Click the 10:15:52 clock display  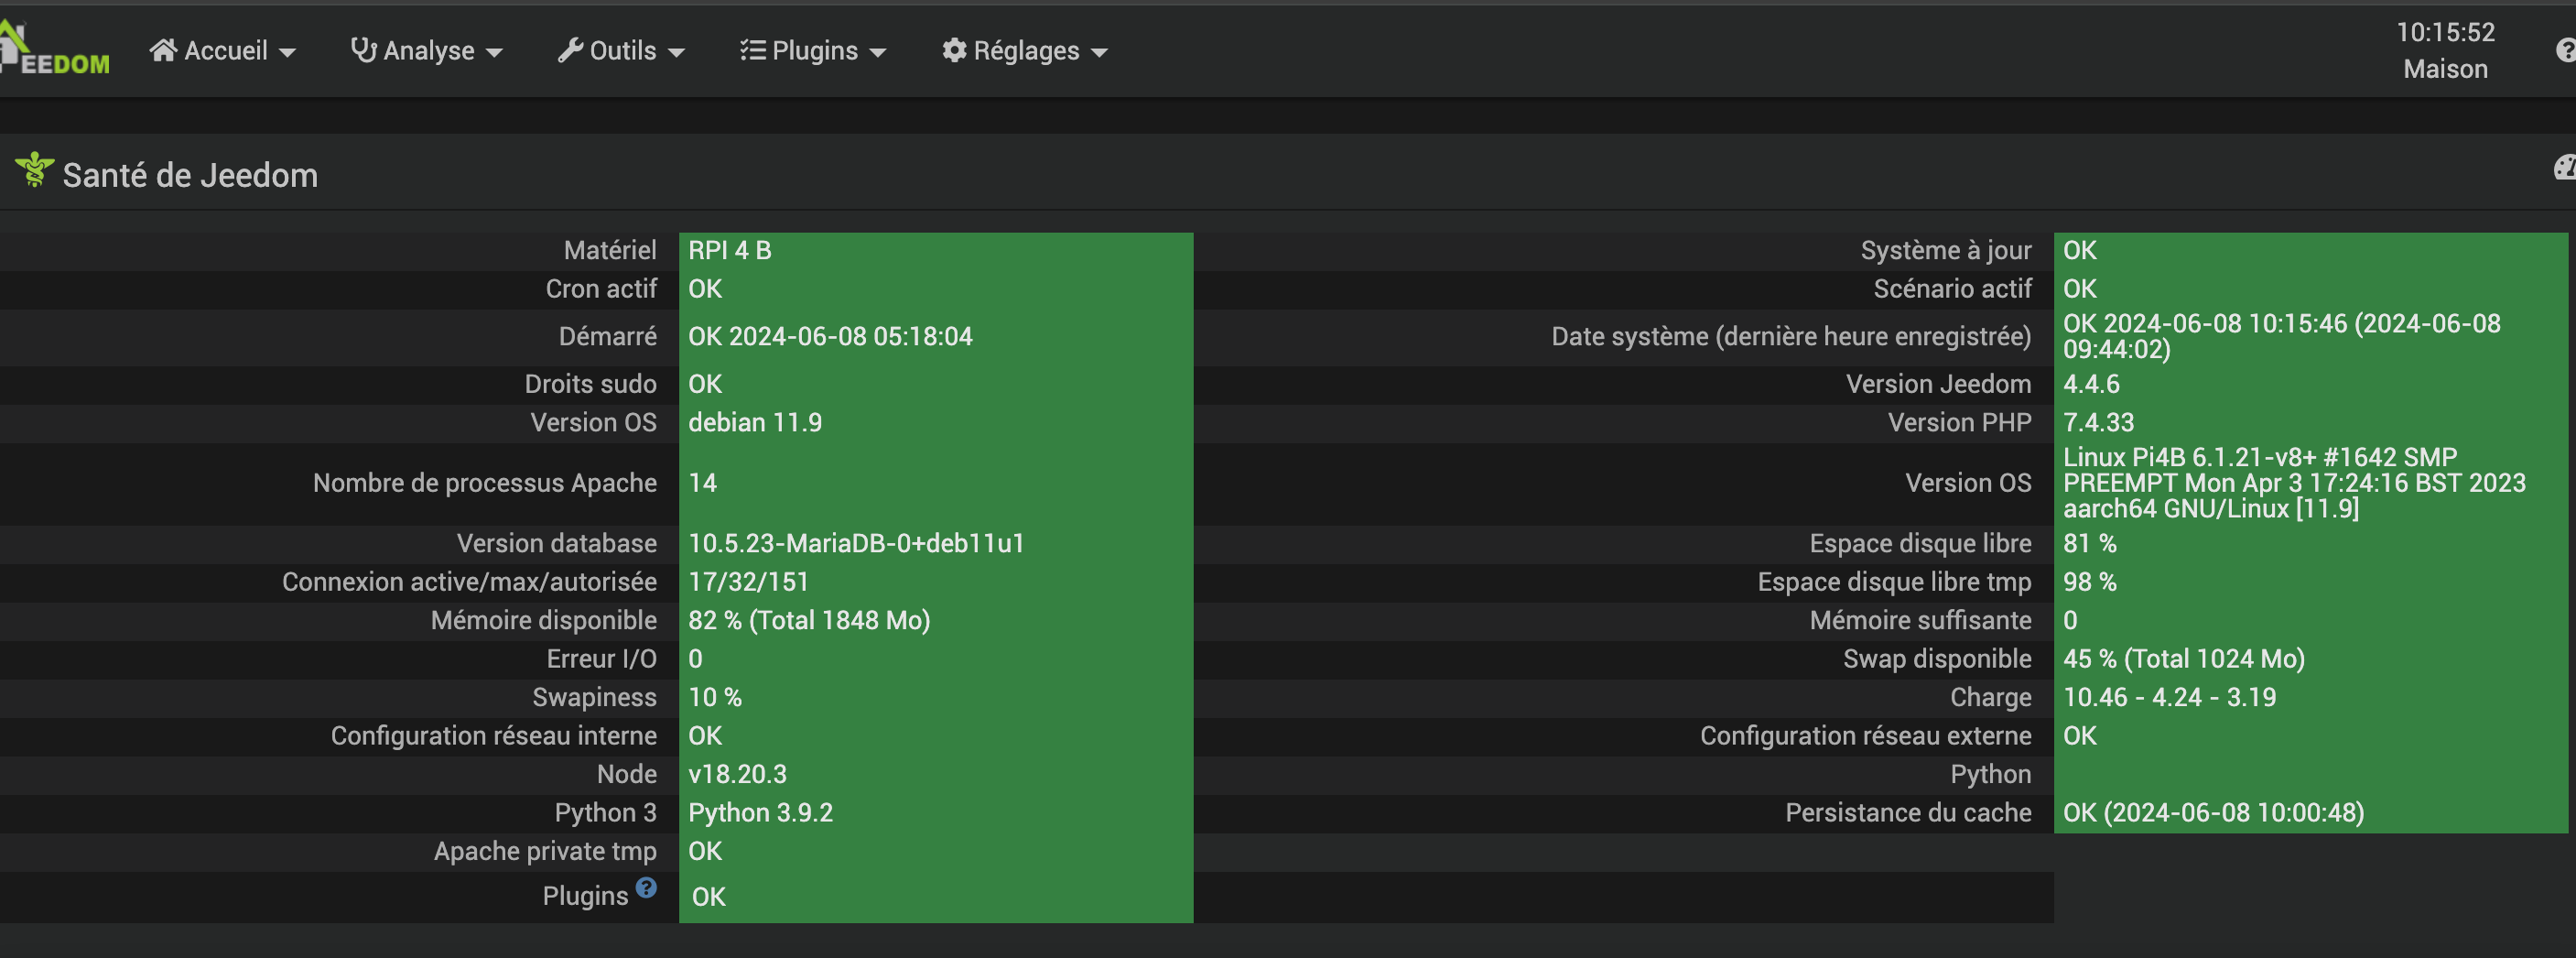(2445, 32)
